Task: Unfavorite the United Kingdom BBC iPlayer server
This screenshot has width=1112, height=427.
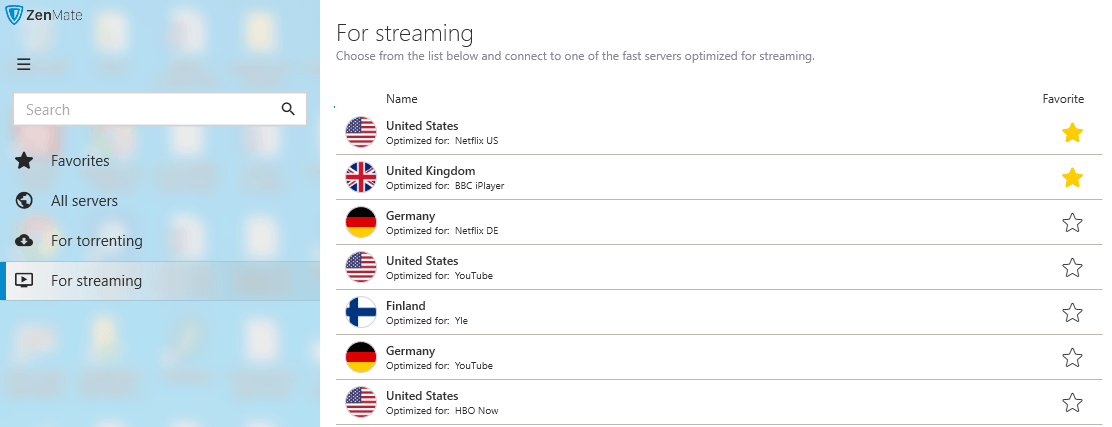Action: (1072, 177)
